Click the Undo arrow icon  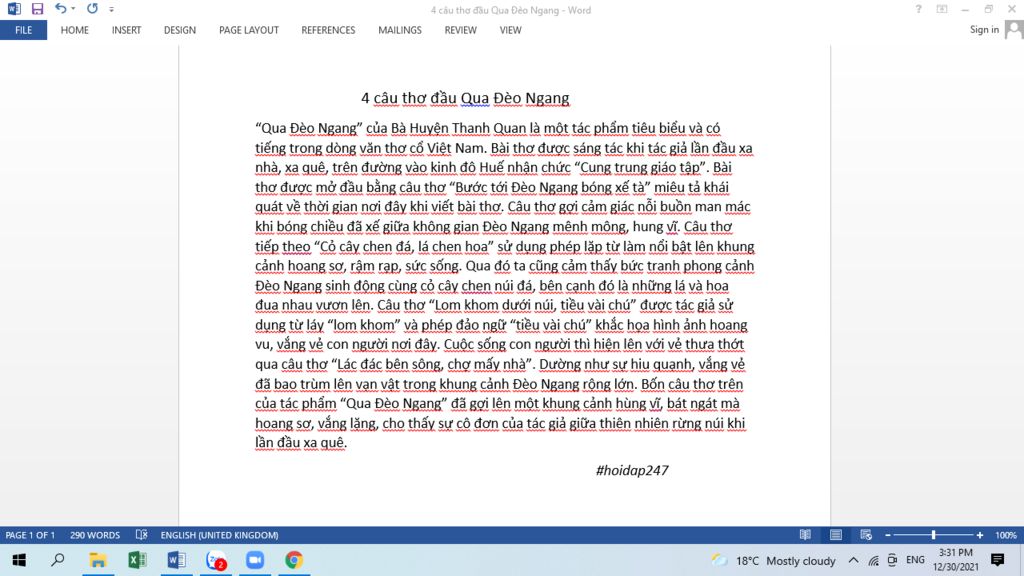click(60, 8)
